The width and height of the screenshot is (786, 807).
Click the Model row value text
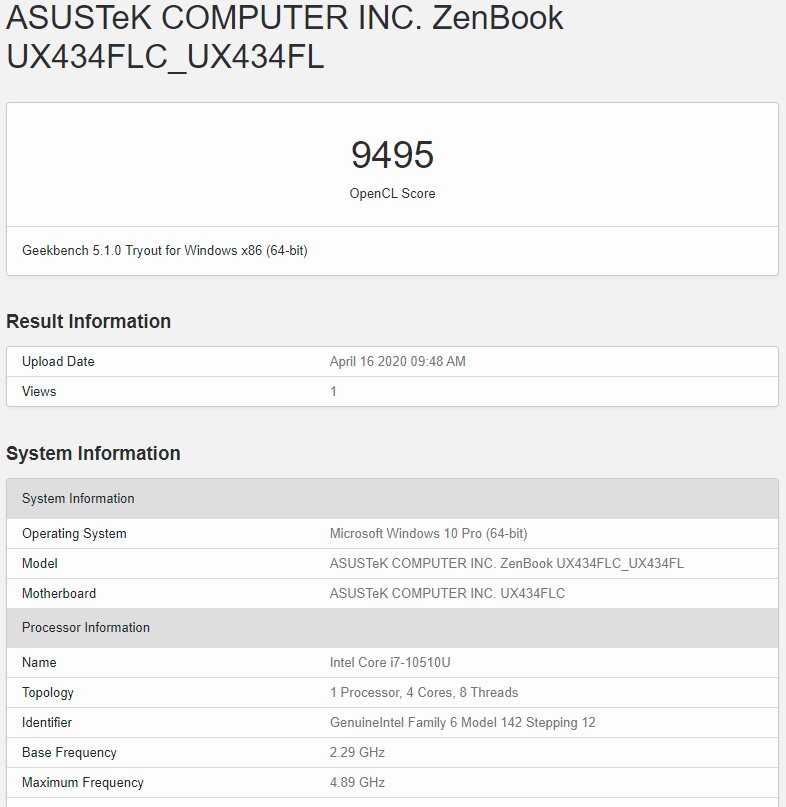point(506,563)
